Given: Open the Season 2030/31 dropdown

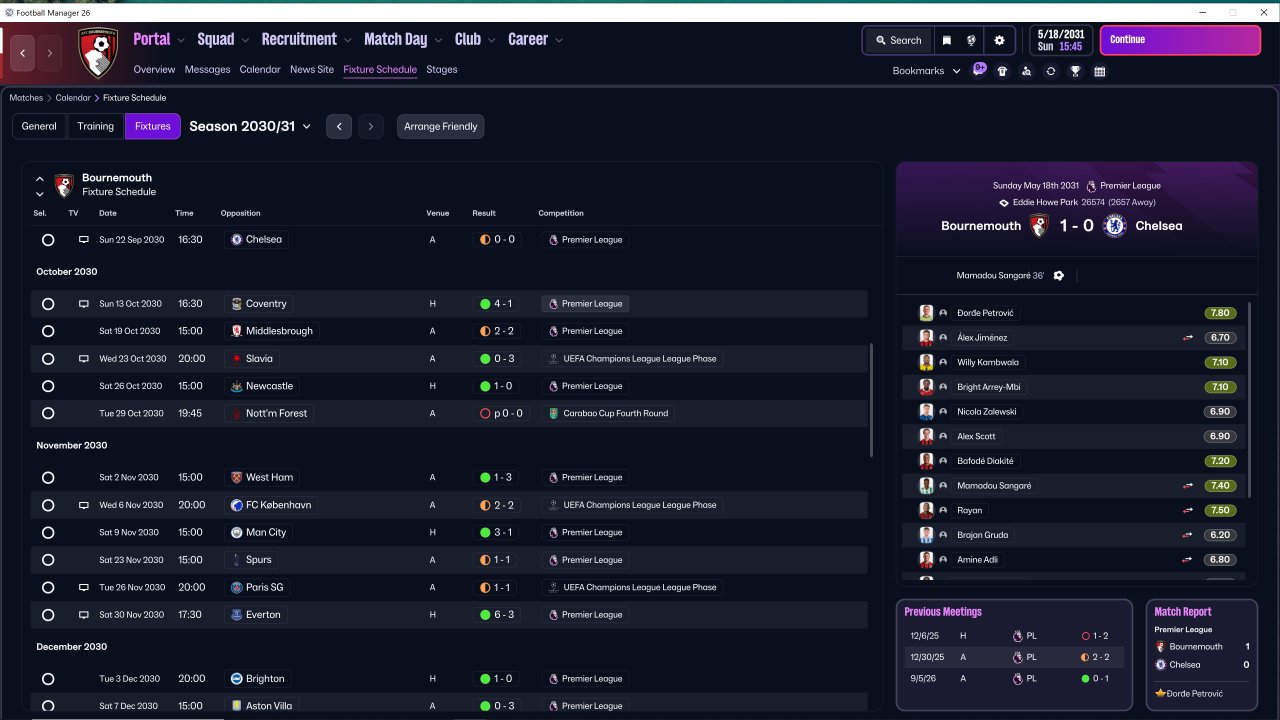Looking at the screenshot, I should pos(250,127).
